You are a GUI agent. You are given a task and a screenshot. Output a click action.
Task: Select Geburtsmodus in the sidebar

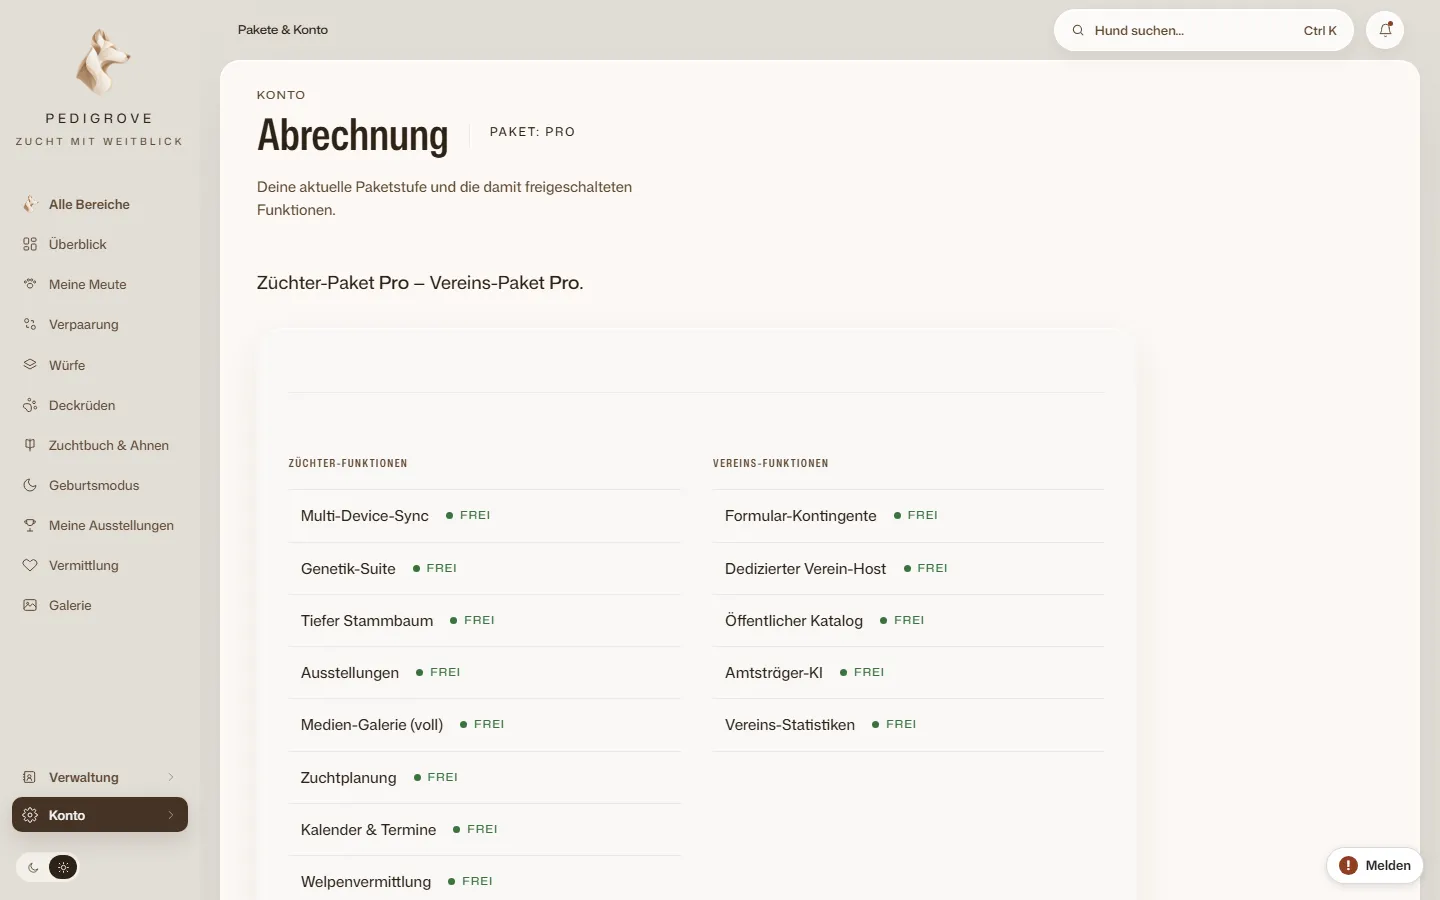(100, 485)
